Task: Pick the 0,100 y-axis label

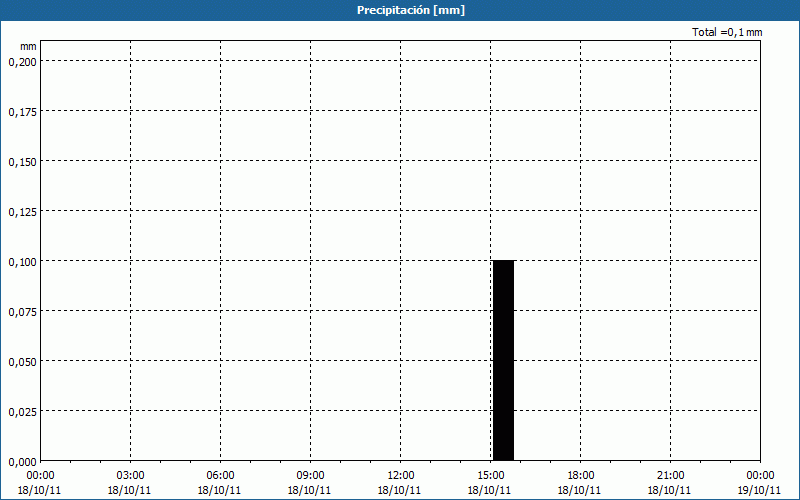Action: [x=22, y=261]
